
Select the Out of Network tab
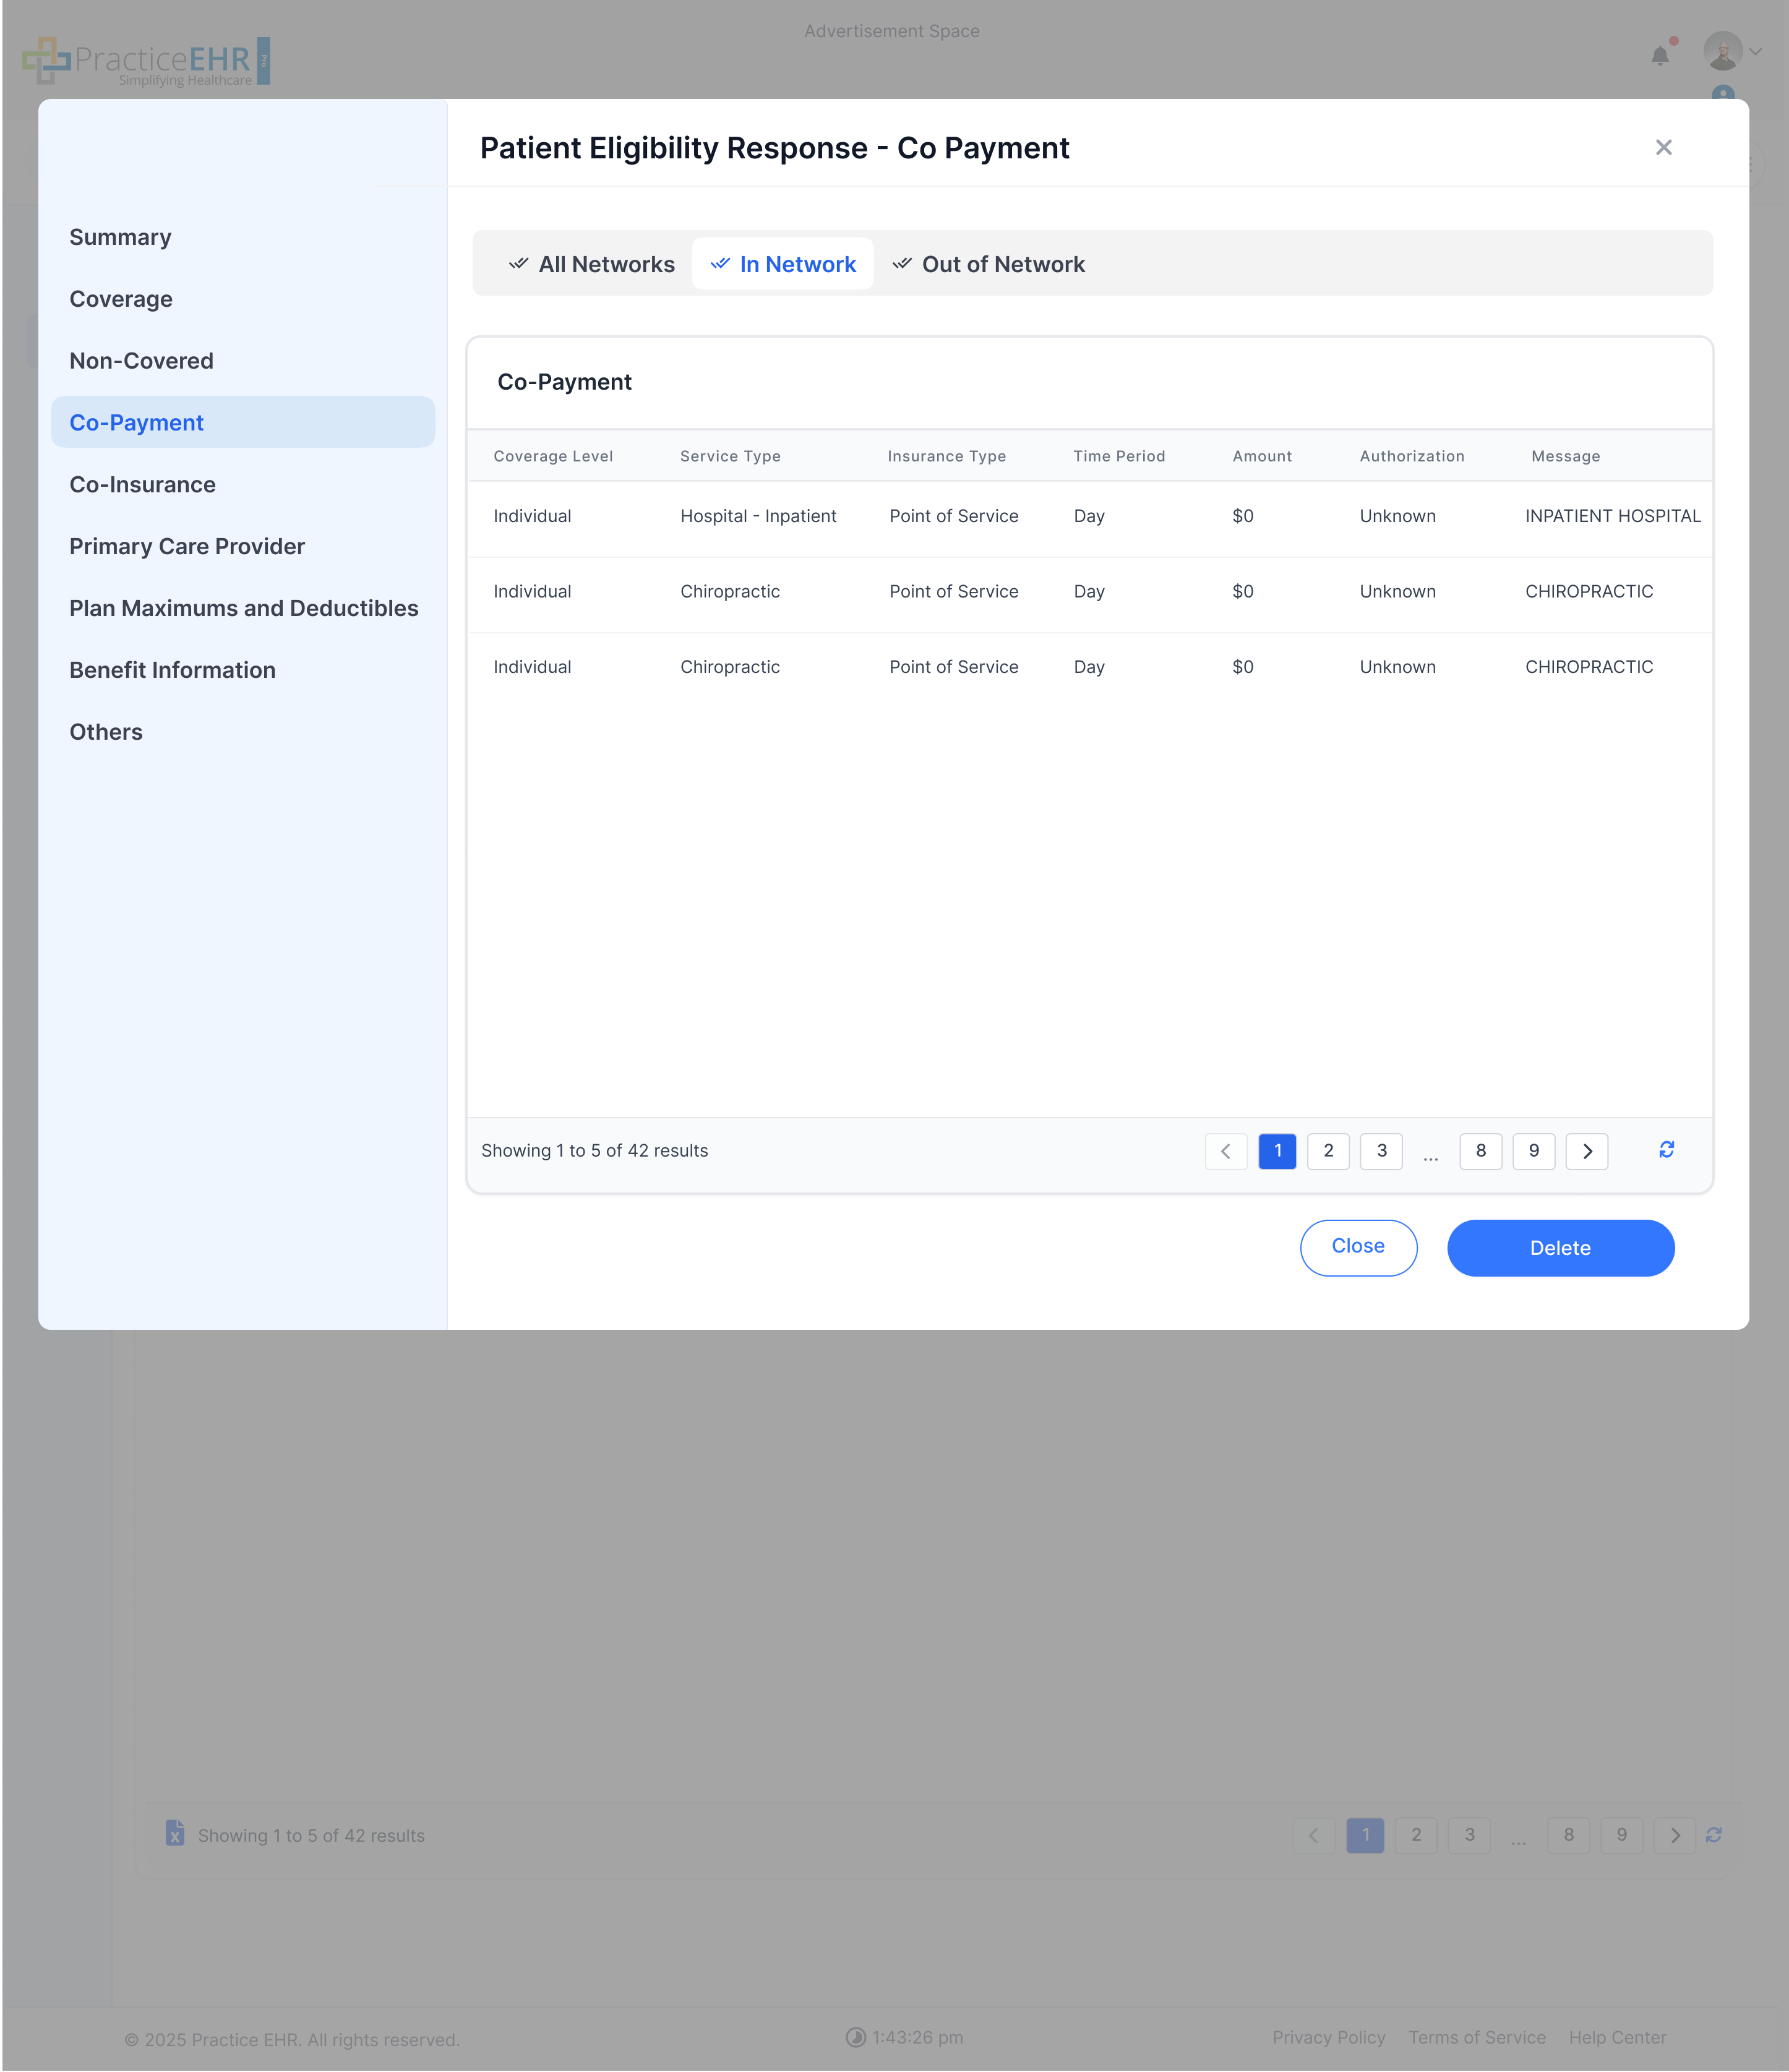(x=988, y=264)
